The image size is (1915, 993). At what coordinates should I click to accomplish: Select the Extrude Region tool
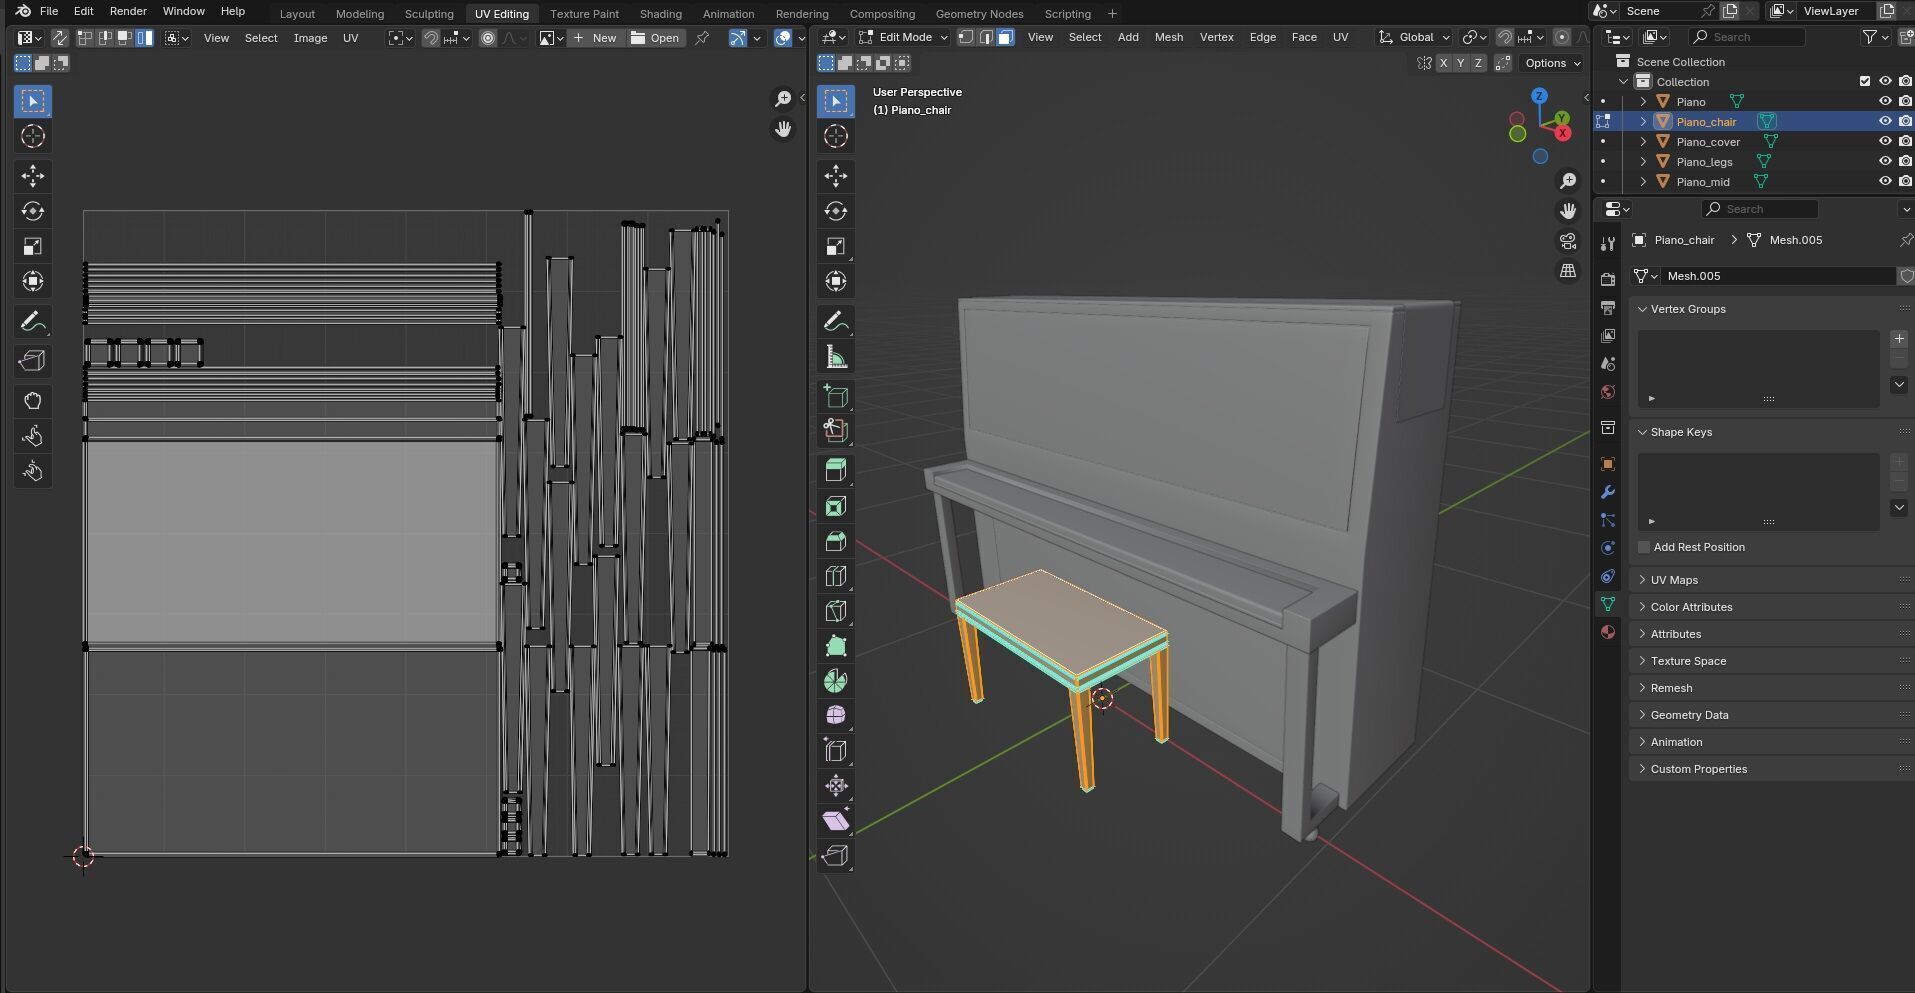836,471
